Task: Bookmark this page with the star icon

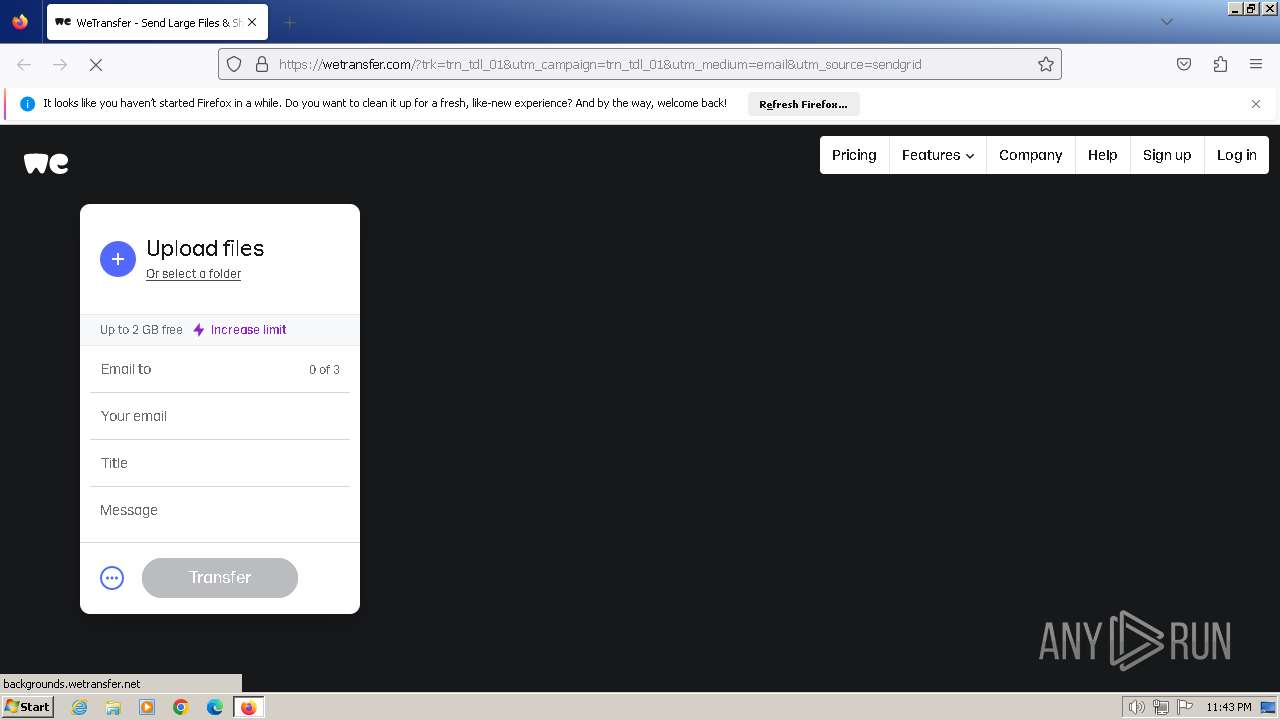Action: point(1046,64)
